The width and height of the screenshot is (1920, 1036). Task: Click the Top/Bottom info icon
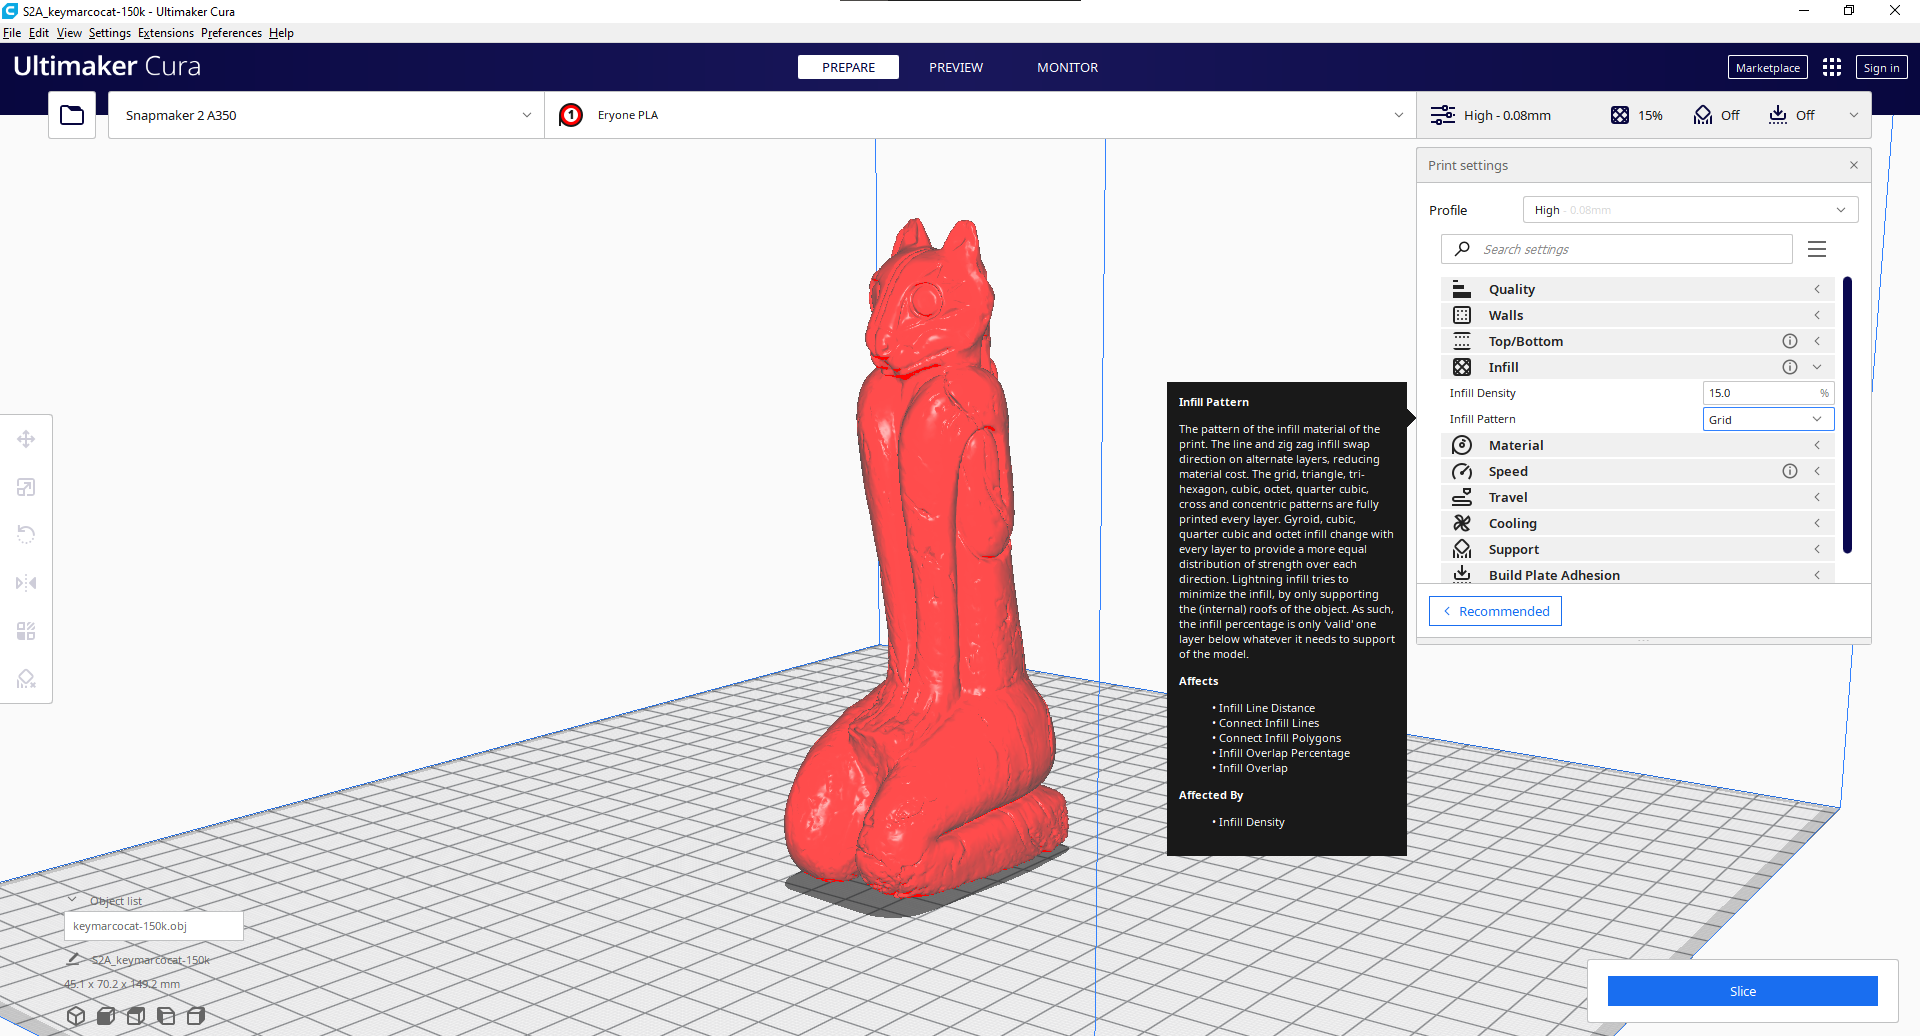pos(1790,341)
